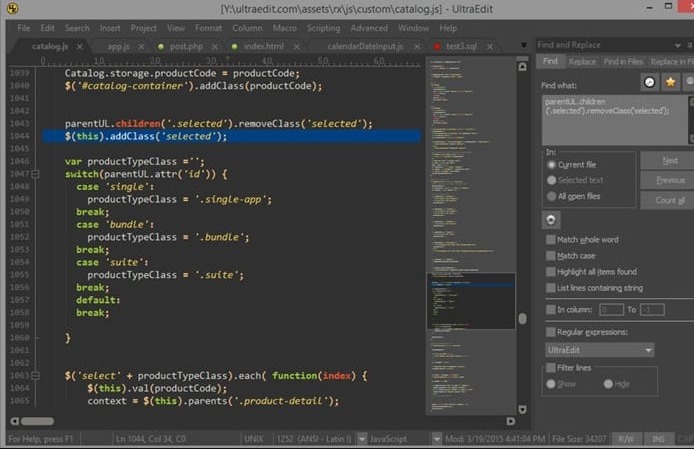Click the favorites star icon
This screenshot has width=694, height=449.
coord(669,82)
